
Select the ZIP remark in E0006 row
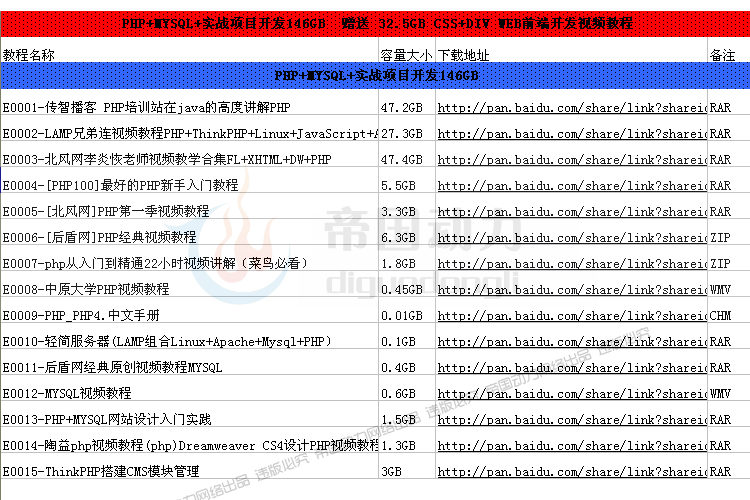click(729, 233)
